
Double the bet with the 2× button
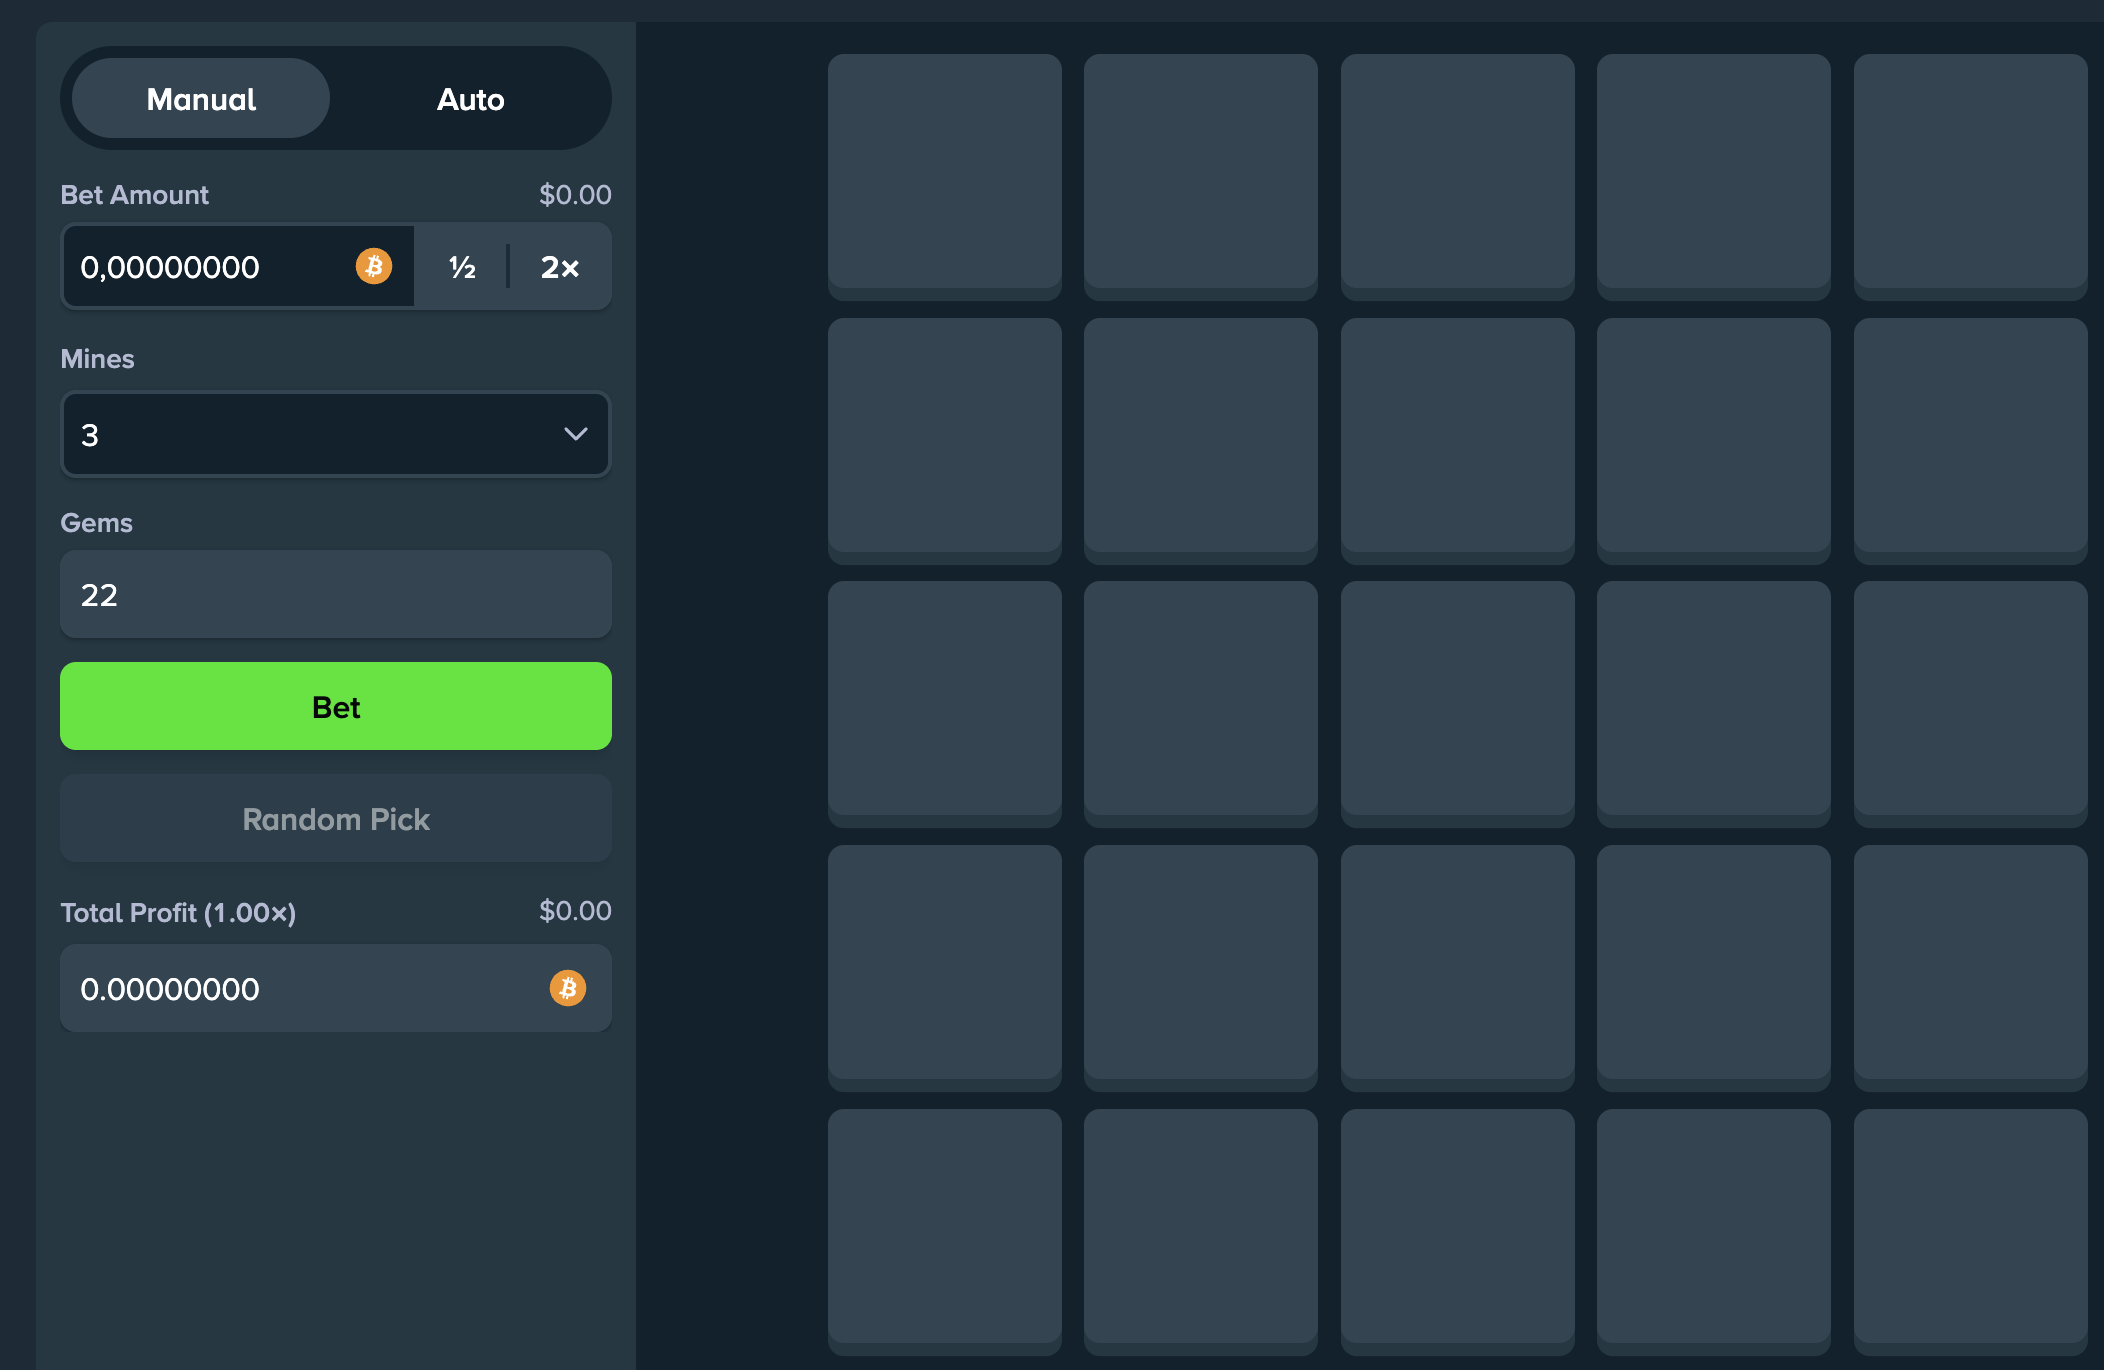point(560,266)
